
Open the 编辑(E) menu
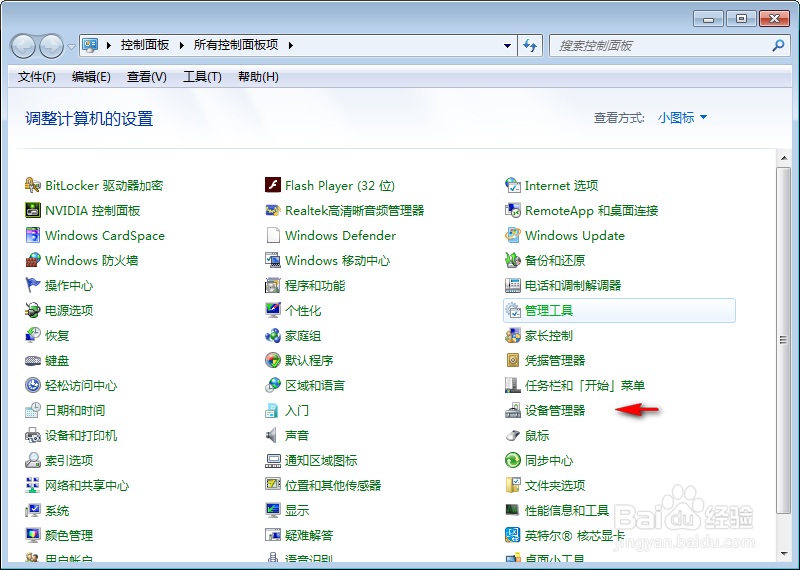coord(91,77)
